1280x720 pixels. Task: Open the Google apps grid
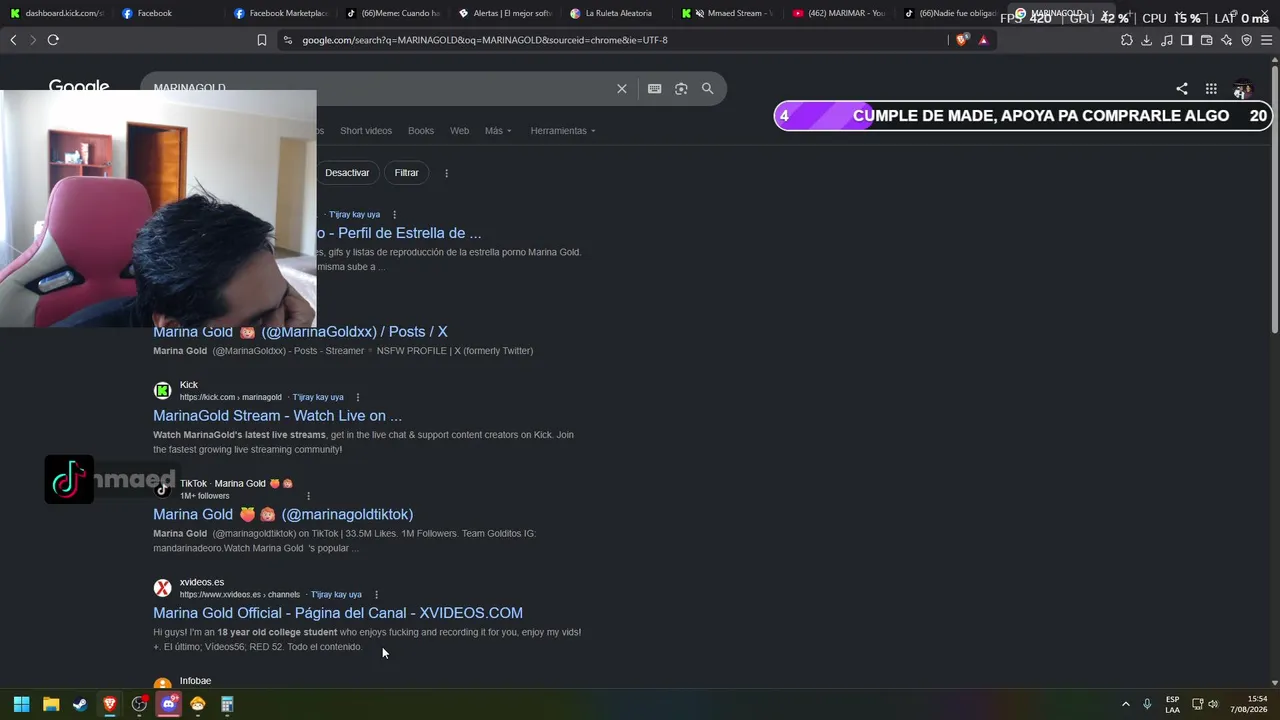pyautogui.click(x=1211, y=89)
